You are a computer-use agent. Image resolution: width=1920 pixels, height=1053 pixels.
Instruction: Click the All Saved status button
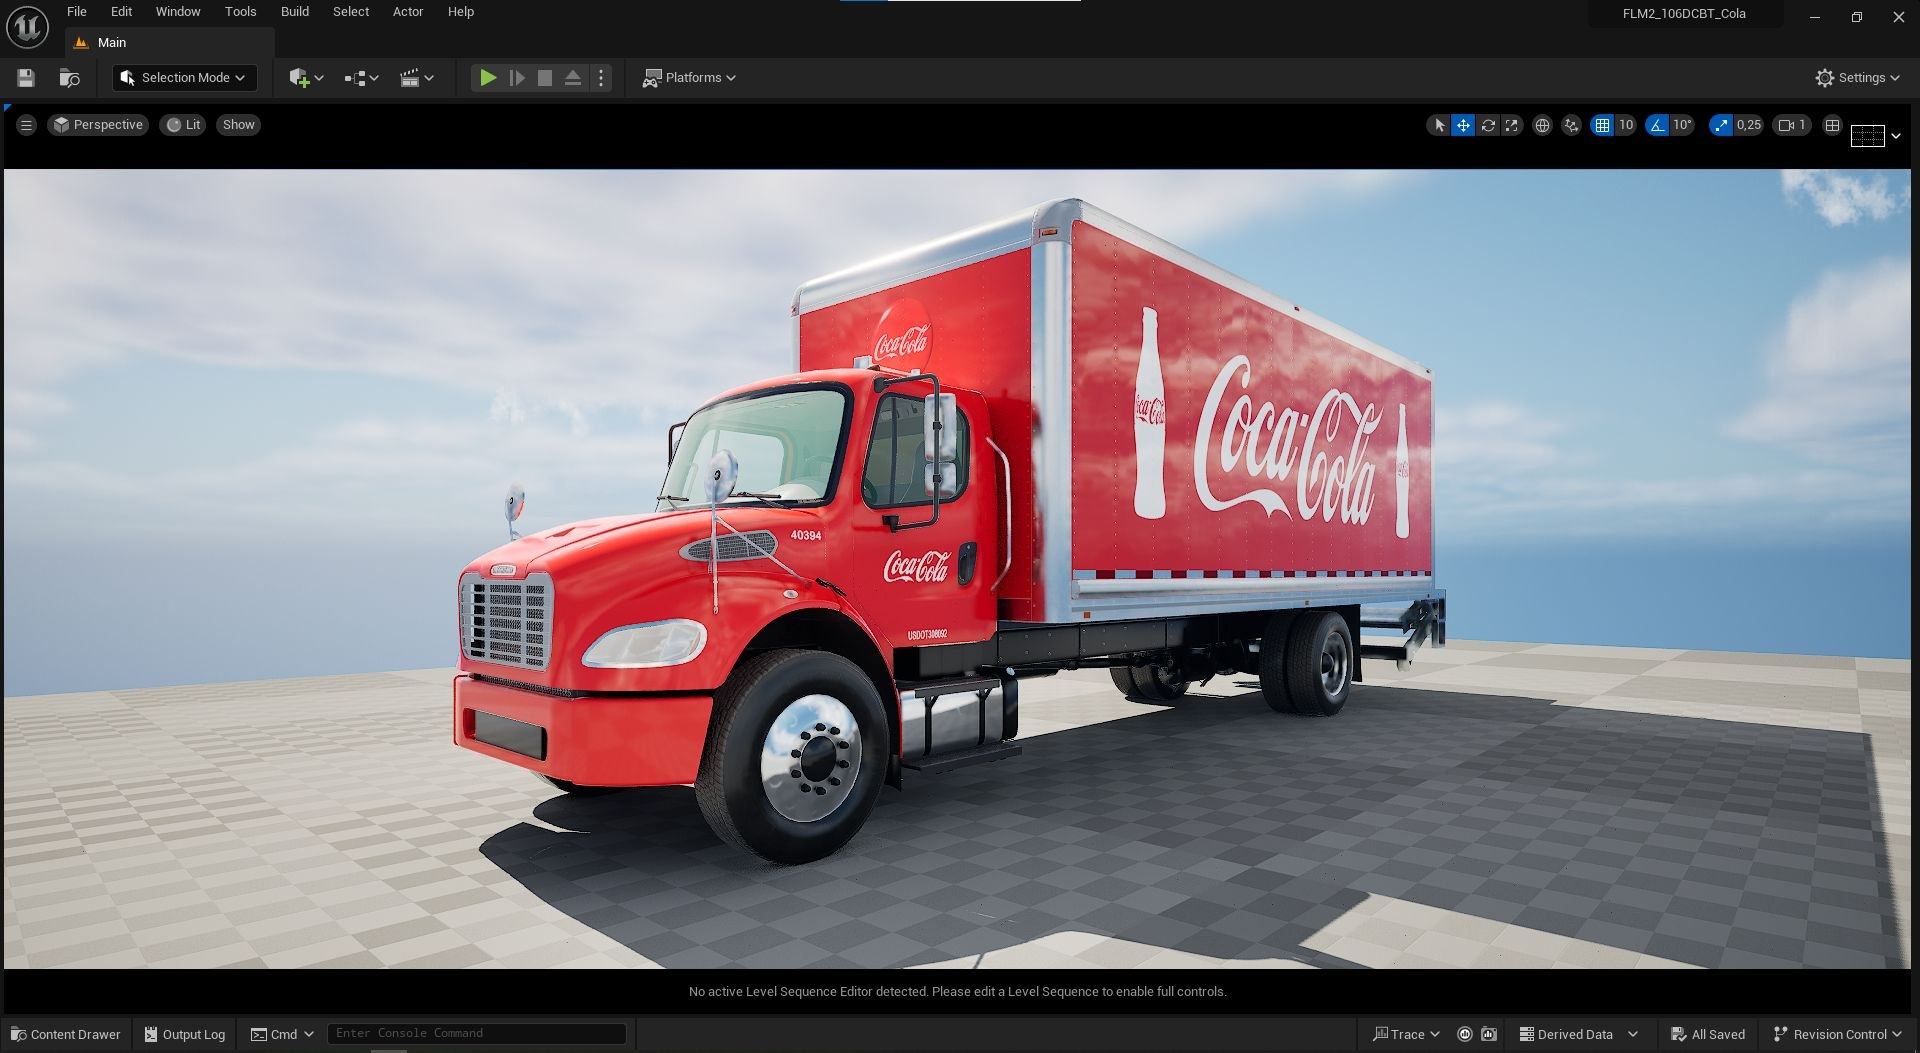pos(1708,1034)
